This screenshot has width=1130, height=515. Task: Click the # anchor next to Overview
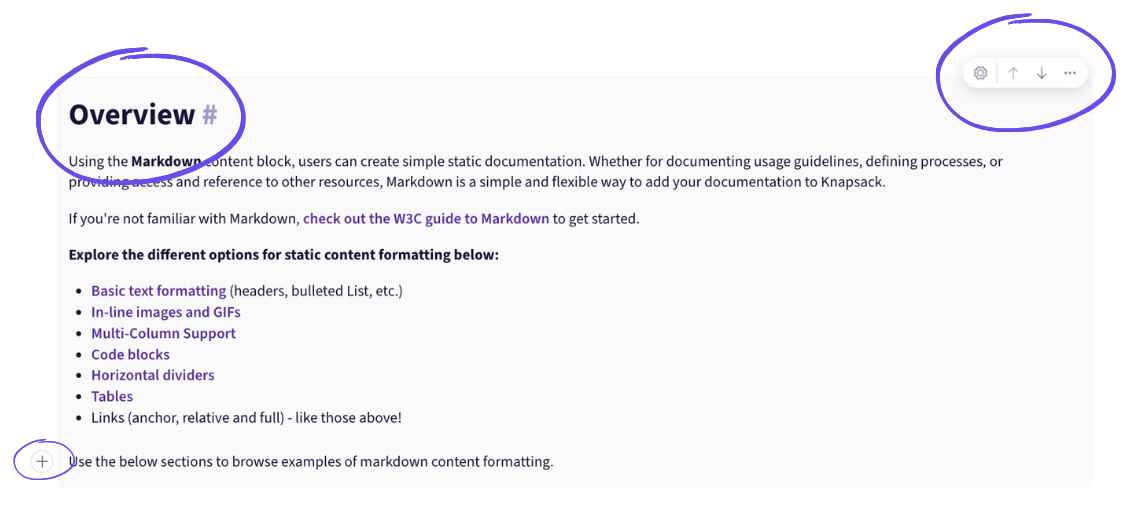[210, 115]
